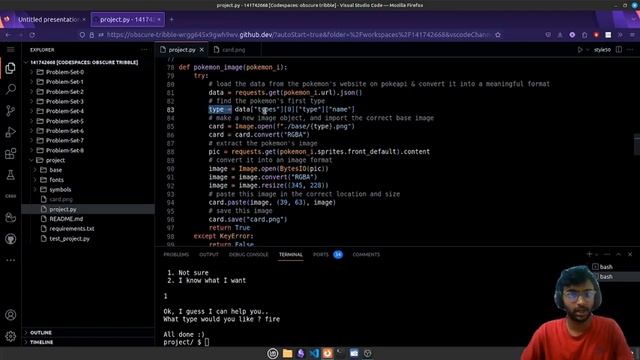Open the Search view in activity bar
This screenshot has height=360, width=640.
coord(11,89)
